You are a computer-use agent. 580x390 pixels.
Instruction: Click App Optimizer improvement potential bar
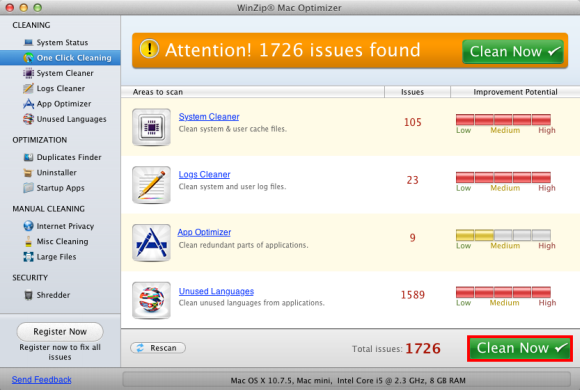pyautogui.click(x=503, y=235)
